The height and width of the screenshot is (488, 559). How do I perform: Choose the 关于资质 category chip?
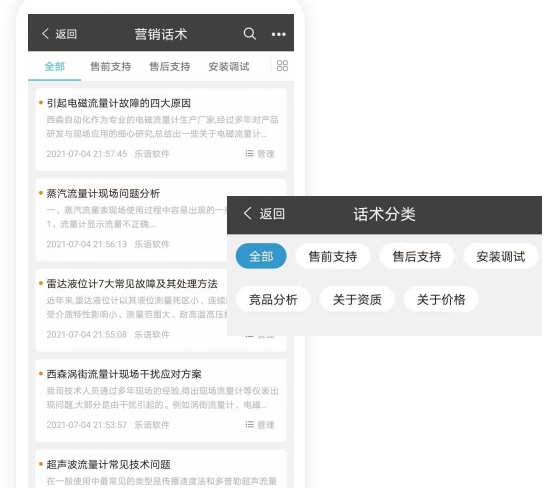357,299
